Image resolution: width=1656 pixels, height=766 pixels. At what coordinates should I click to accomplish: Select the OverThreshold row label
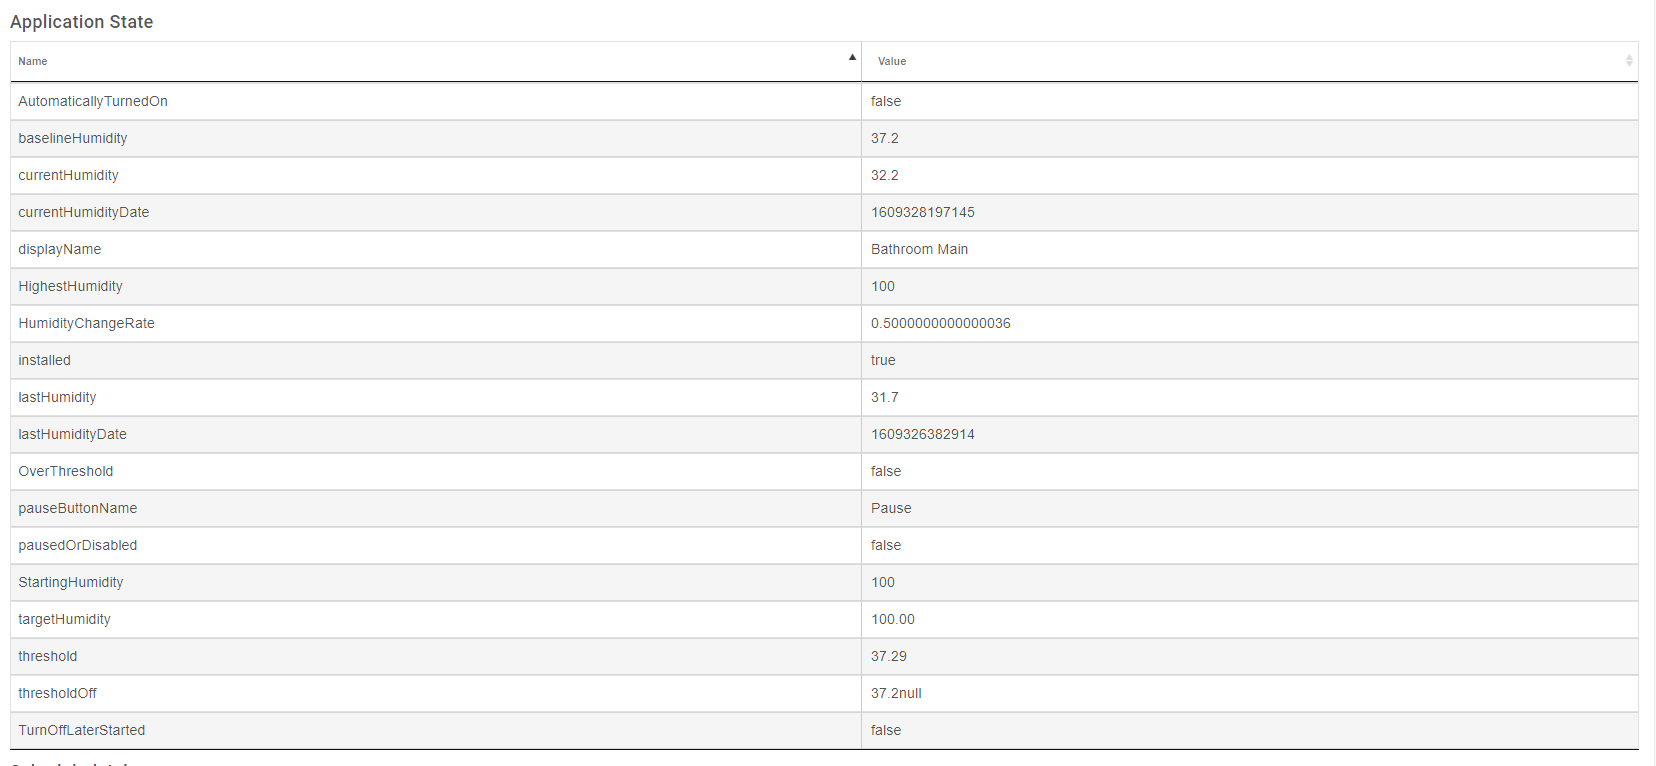pos(65,471)
